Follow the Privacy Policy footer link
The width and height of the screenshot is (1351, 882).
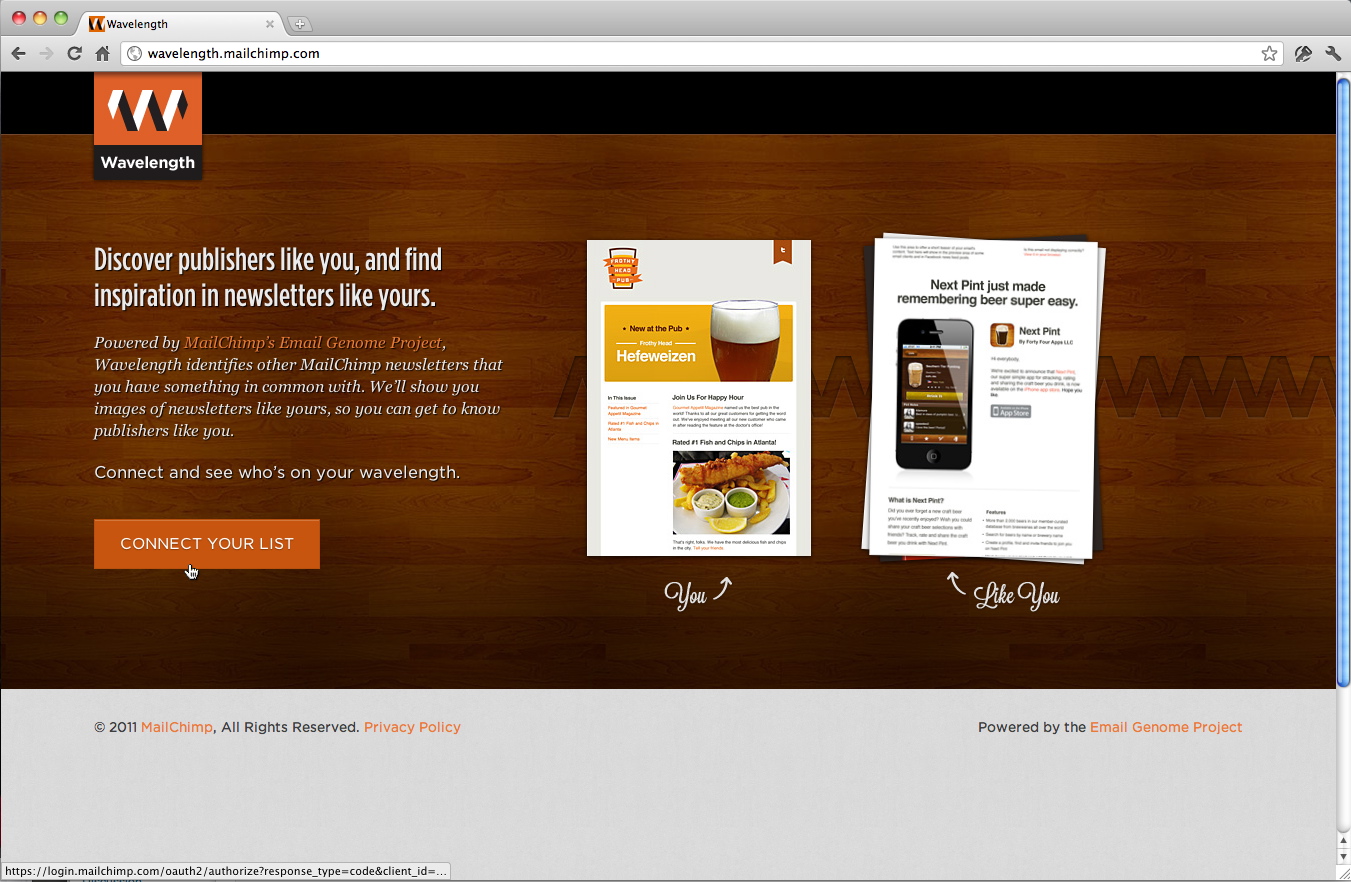click(x=412, y=727)
